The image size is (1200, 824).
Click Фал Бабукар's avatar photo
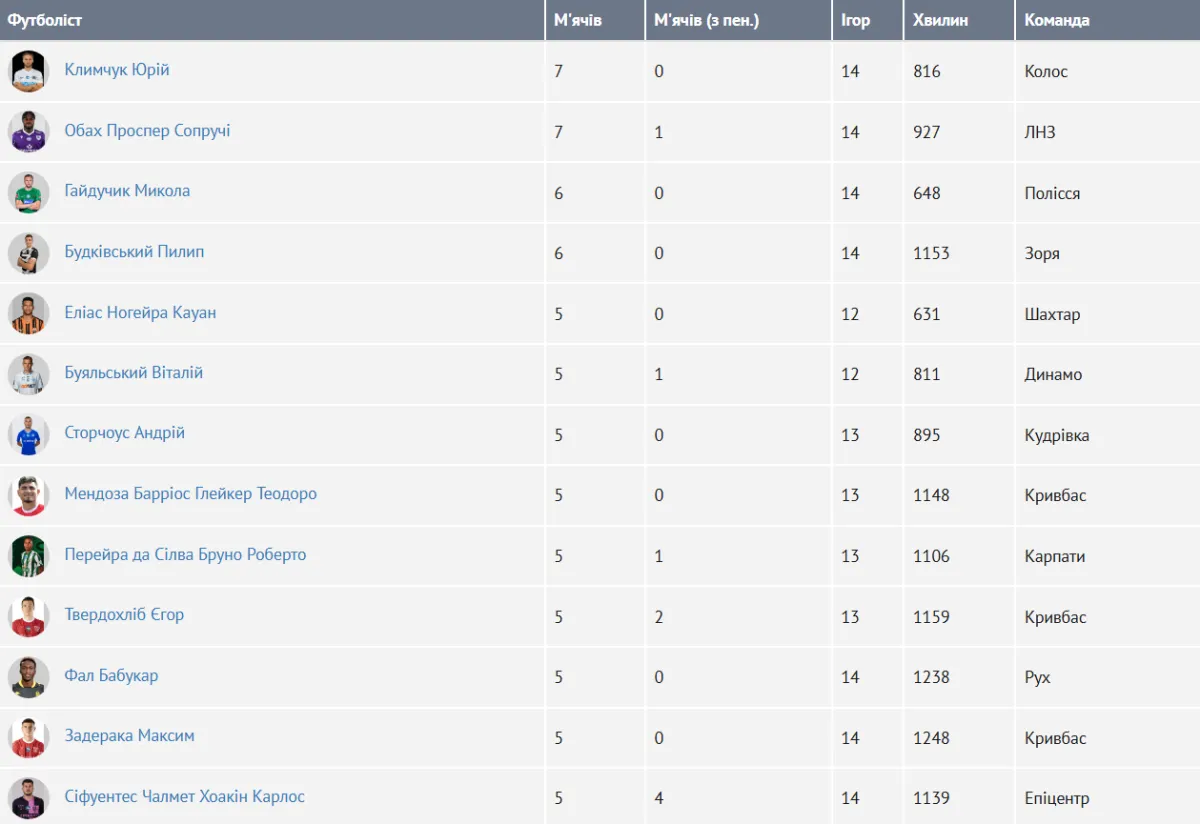(29, 677)
